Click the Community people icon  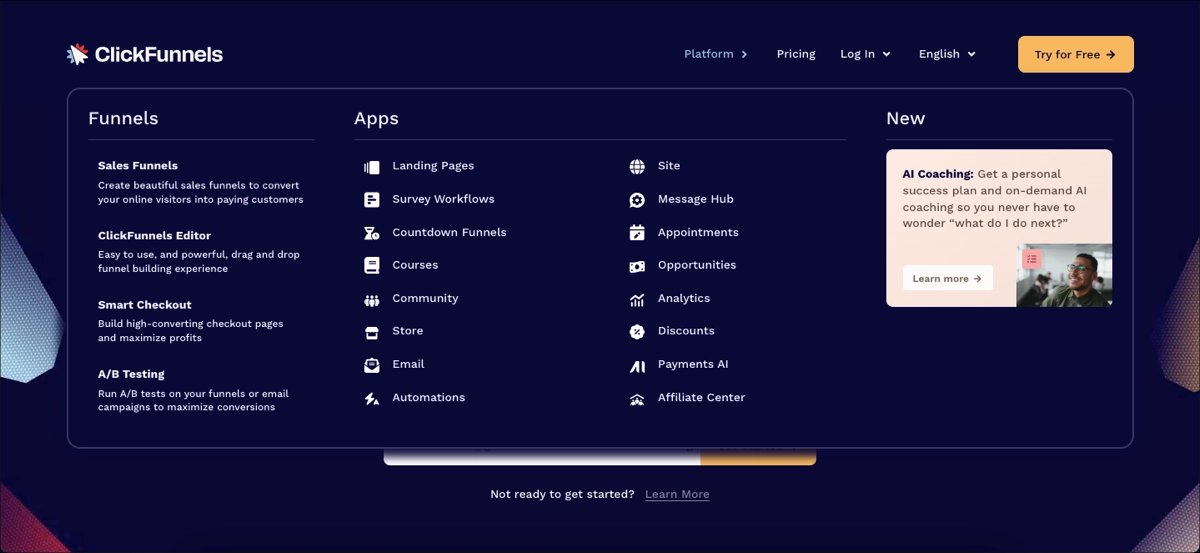[x=372, y=300]
